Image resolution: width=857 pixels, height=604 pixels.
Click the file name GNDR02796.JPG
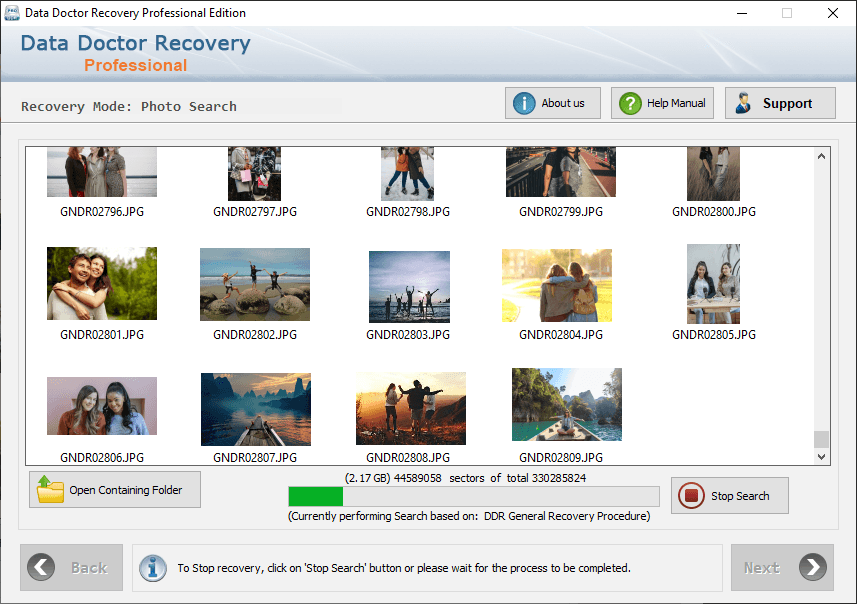point(102,212)
